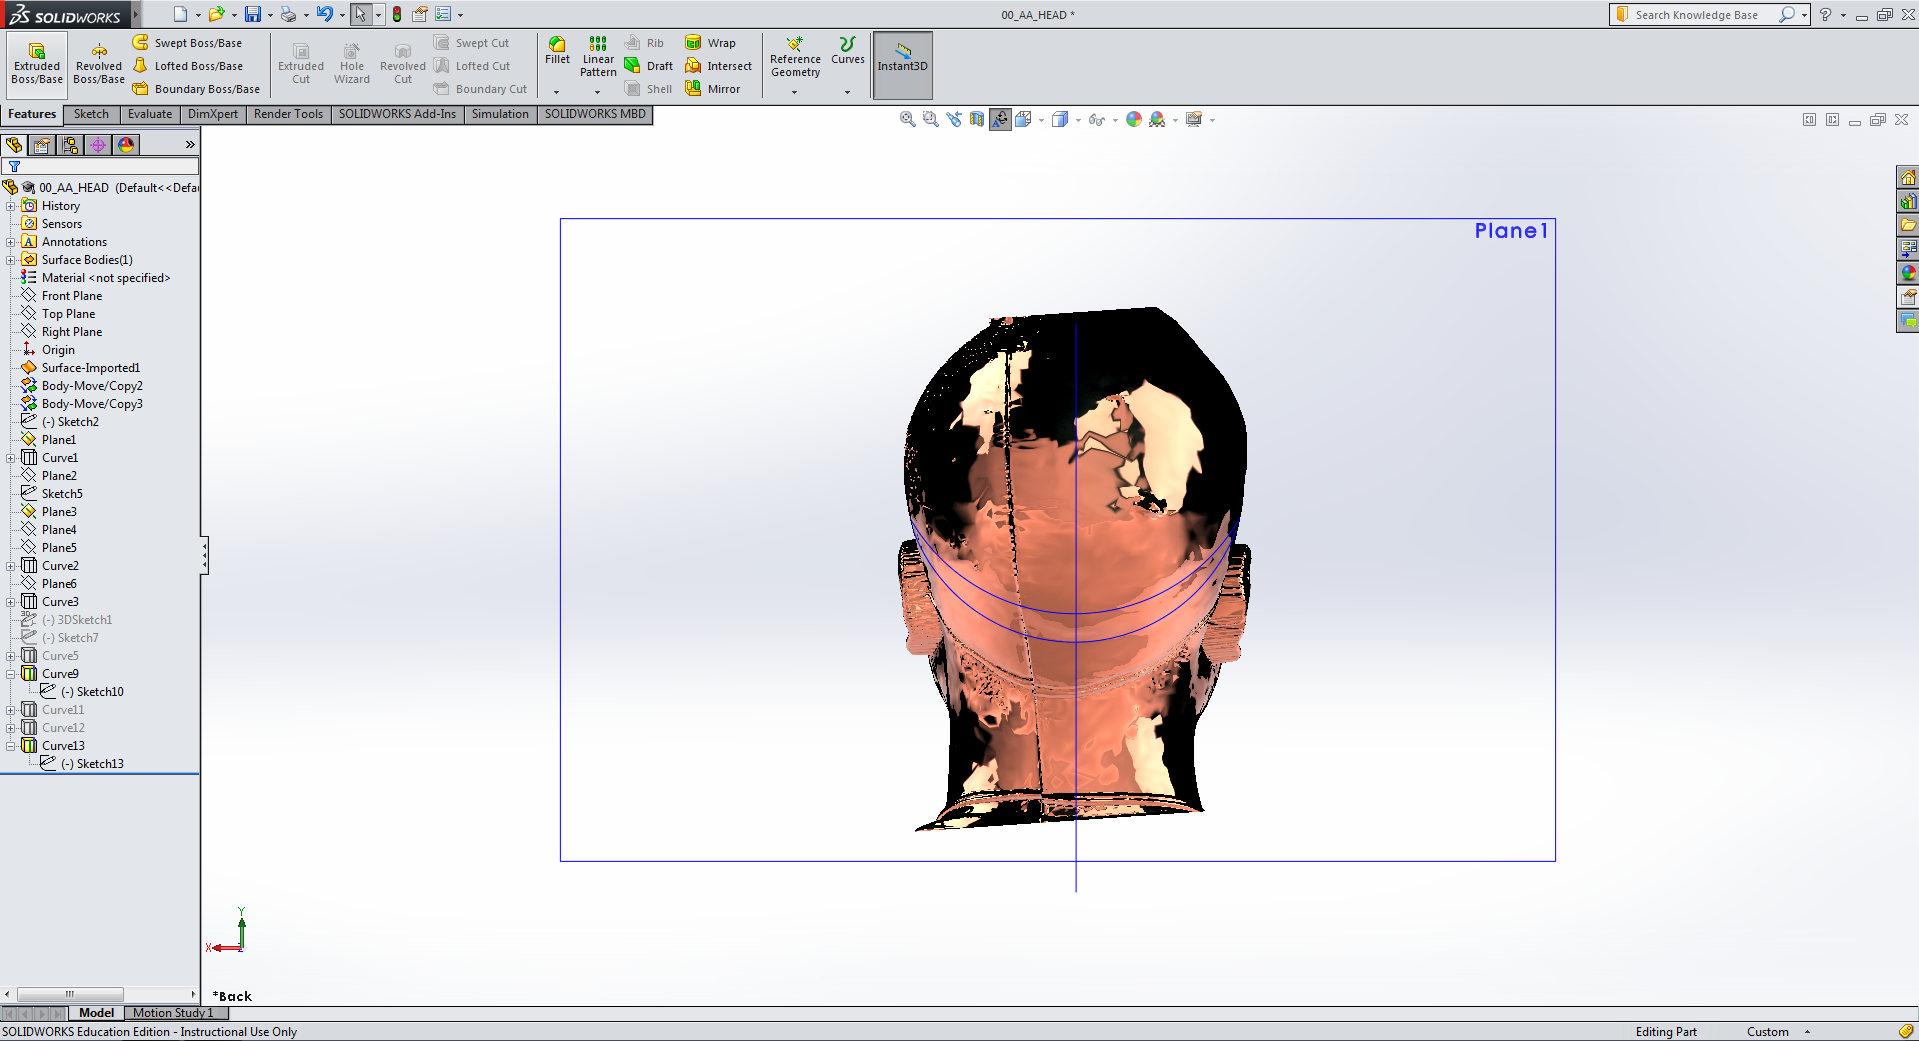The image size is (1919, 1041).
Task: Open View Orientation cube icon
Action: (1023, 119)
